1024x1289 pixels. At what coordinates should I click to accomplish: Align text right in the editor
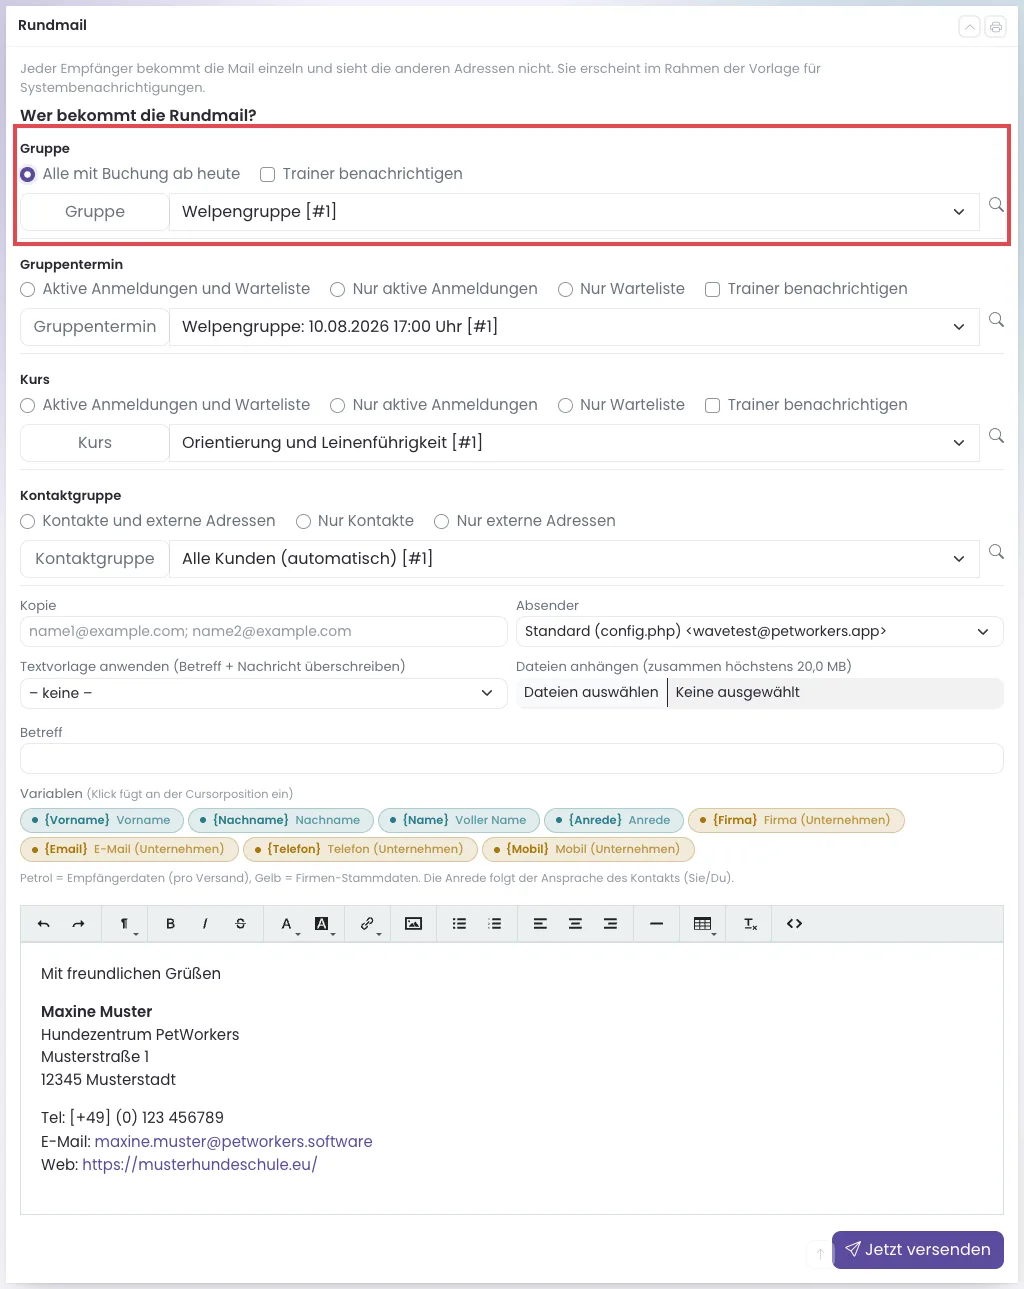click(610, 924)
